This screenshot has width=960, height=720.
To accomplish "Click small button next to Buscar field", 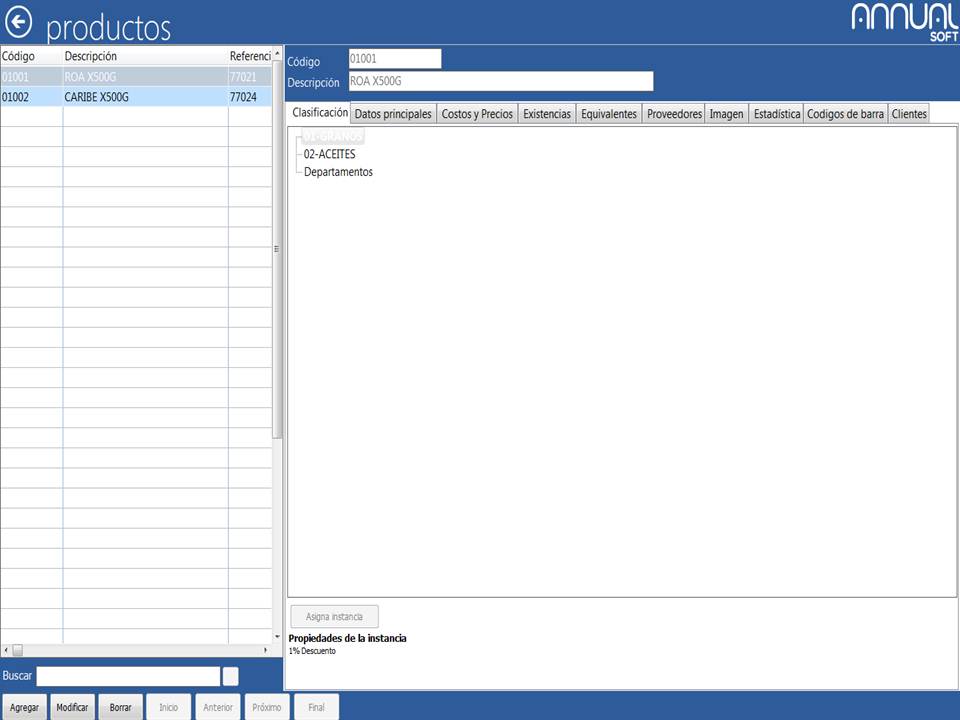I will click(x=230, y=676).
